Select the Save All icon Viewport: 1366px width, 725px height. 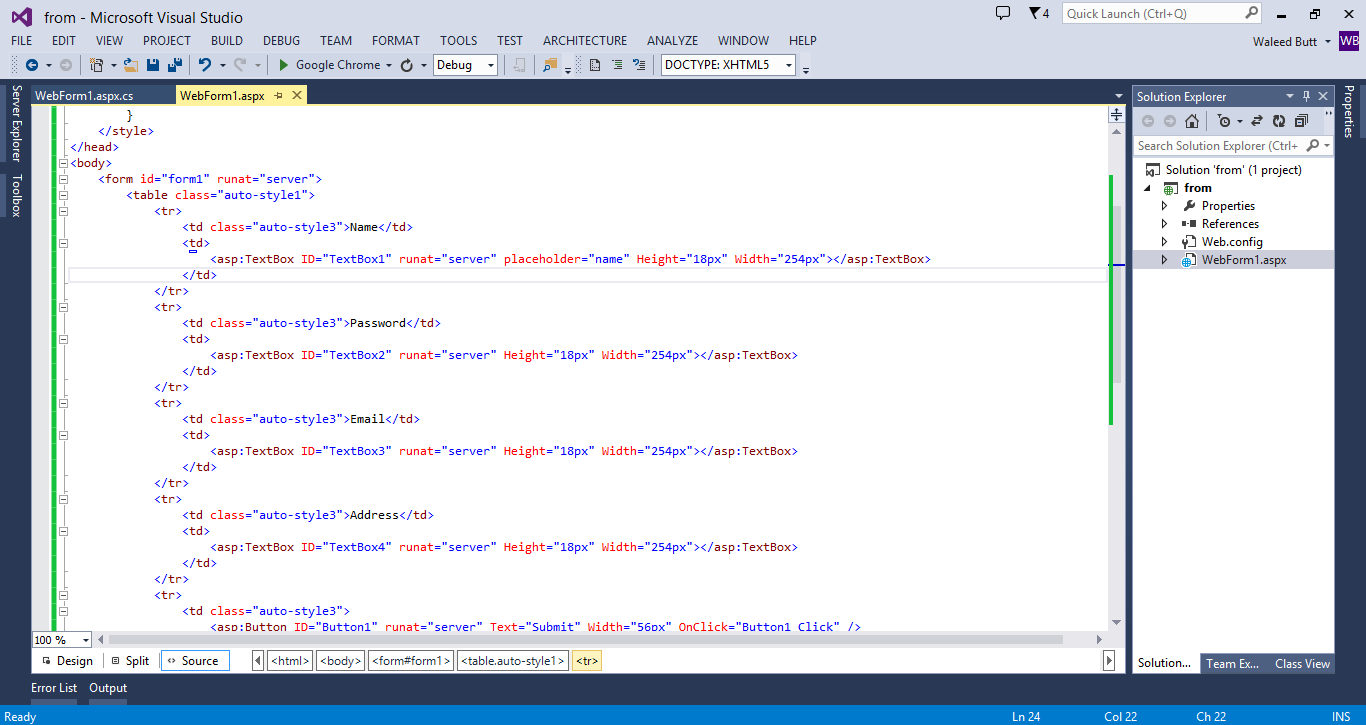[x=172, y=64]
